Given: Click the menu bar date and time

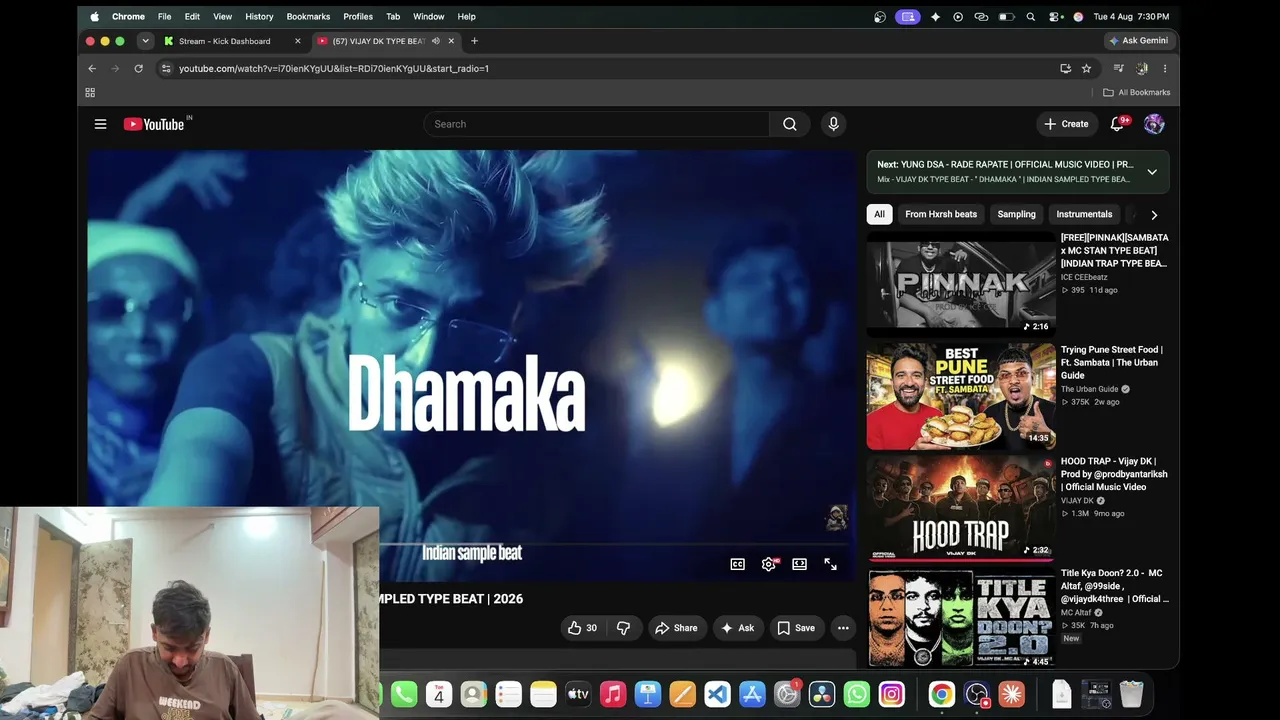Looking at the screenshot, I should (1131, 16).
